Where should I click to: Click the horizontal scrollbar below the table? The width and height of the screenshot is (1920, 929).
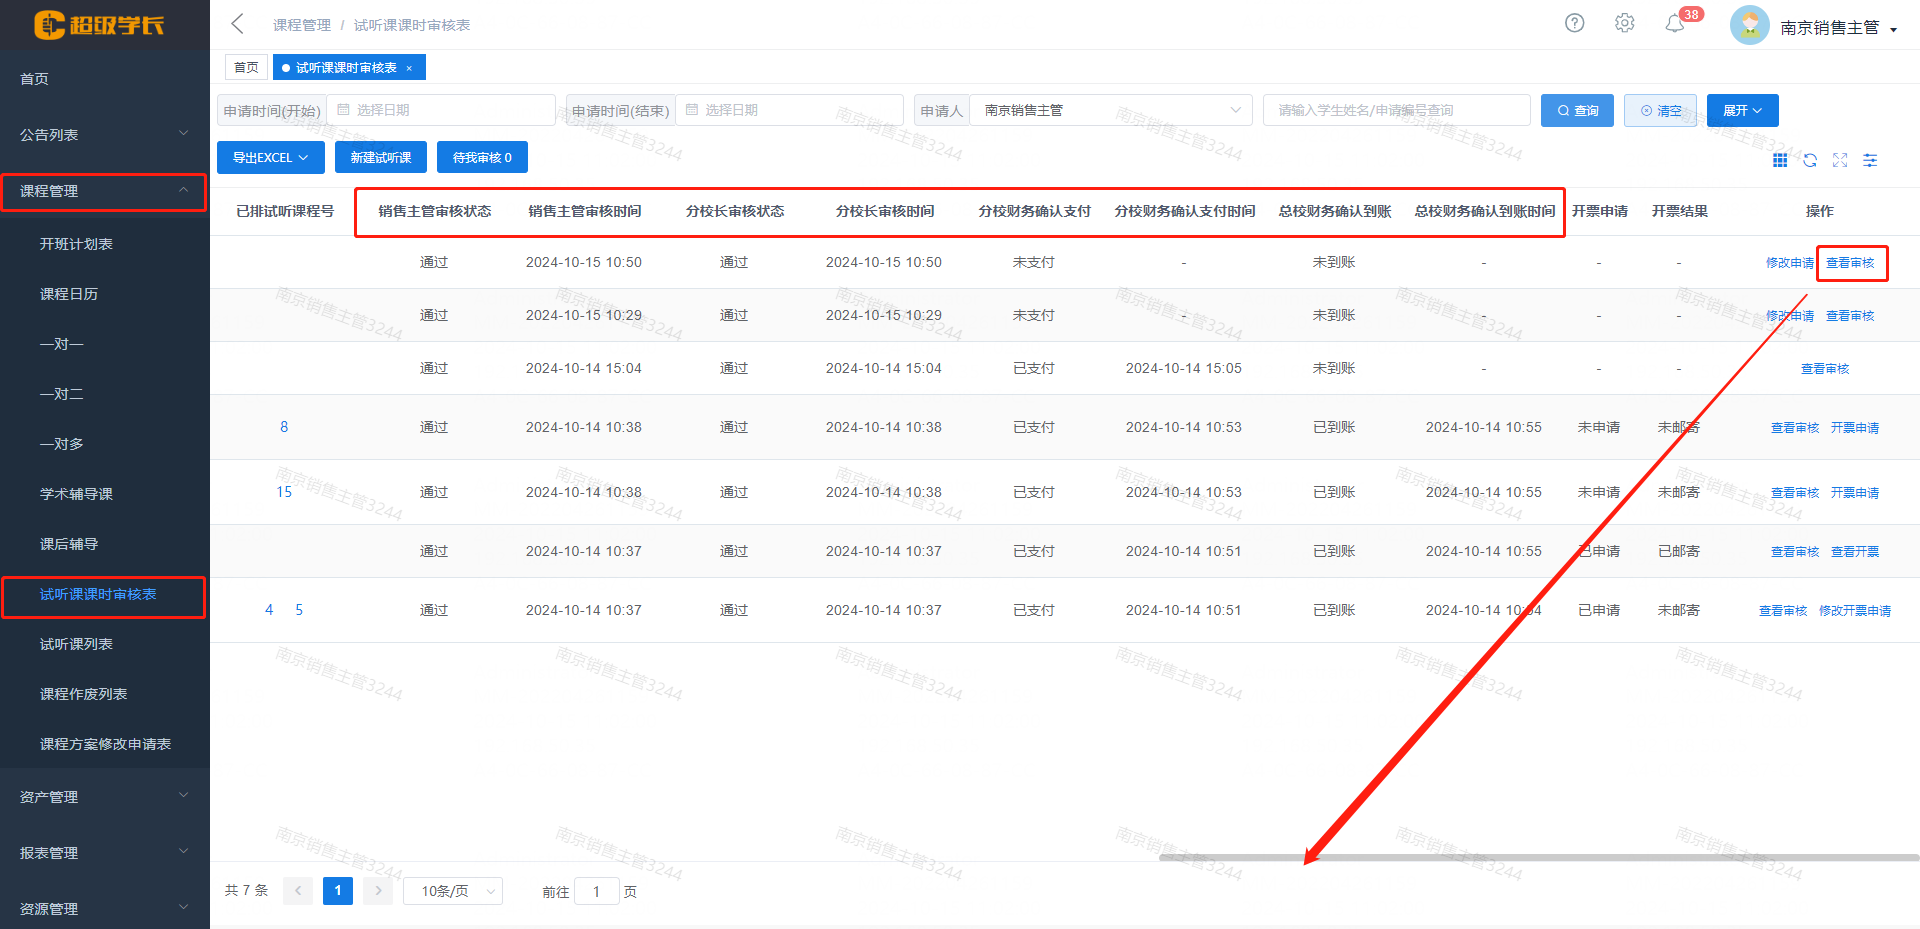tap(1538, 858)
